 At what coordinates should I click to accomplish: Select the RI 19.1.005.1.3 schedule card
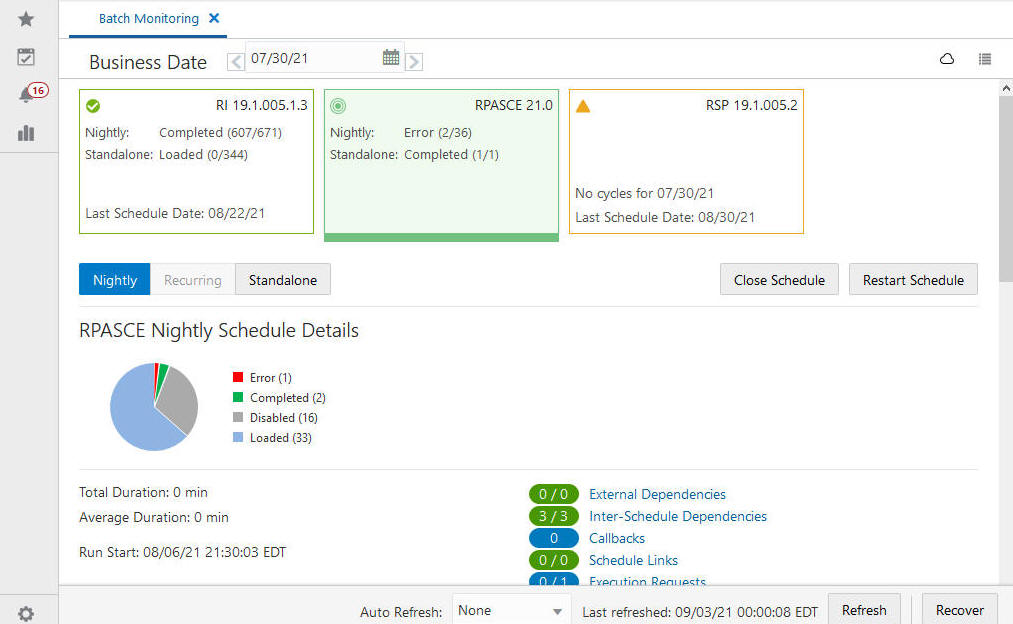click(x=196, y=161)
